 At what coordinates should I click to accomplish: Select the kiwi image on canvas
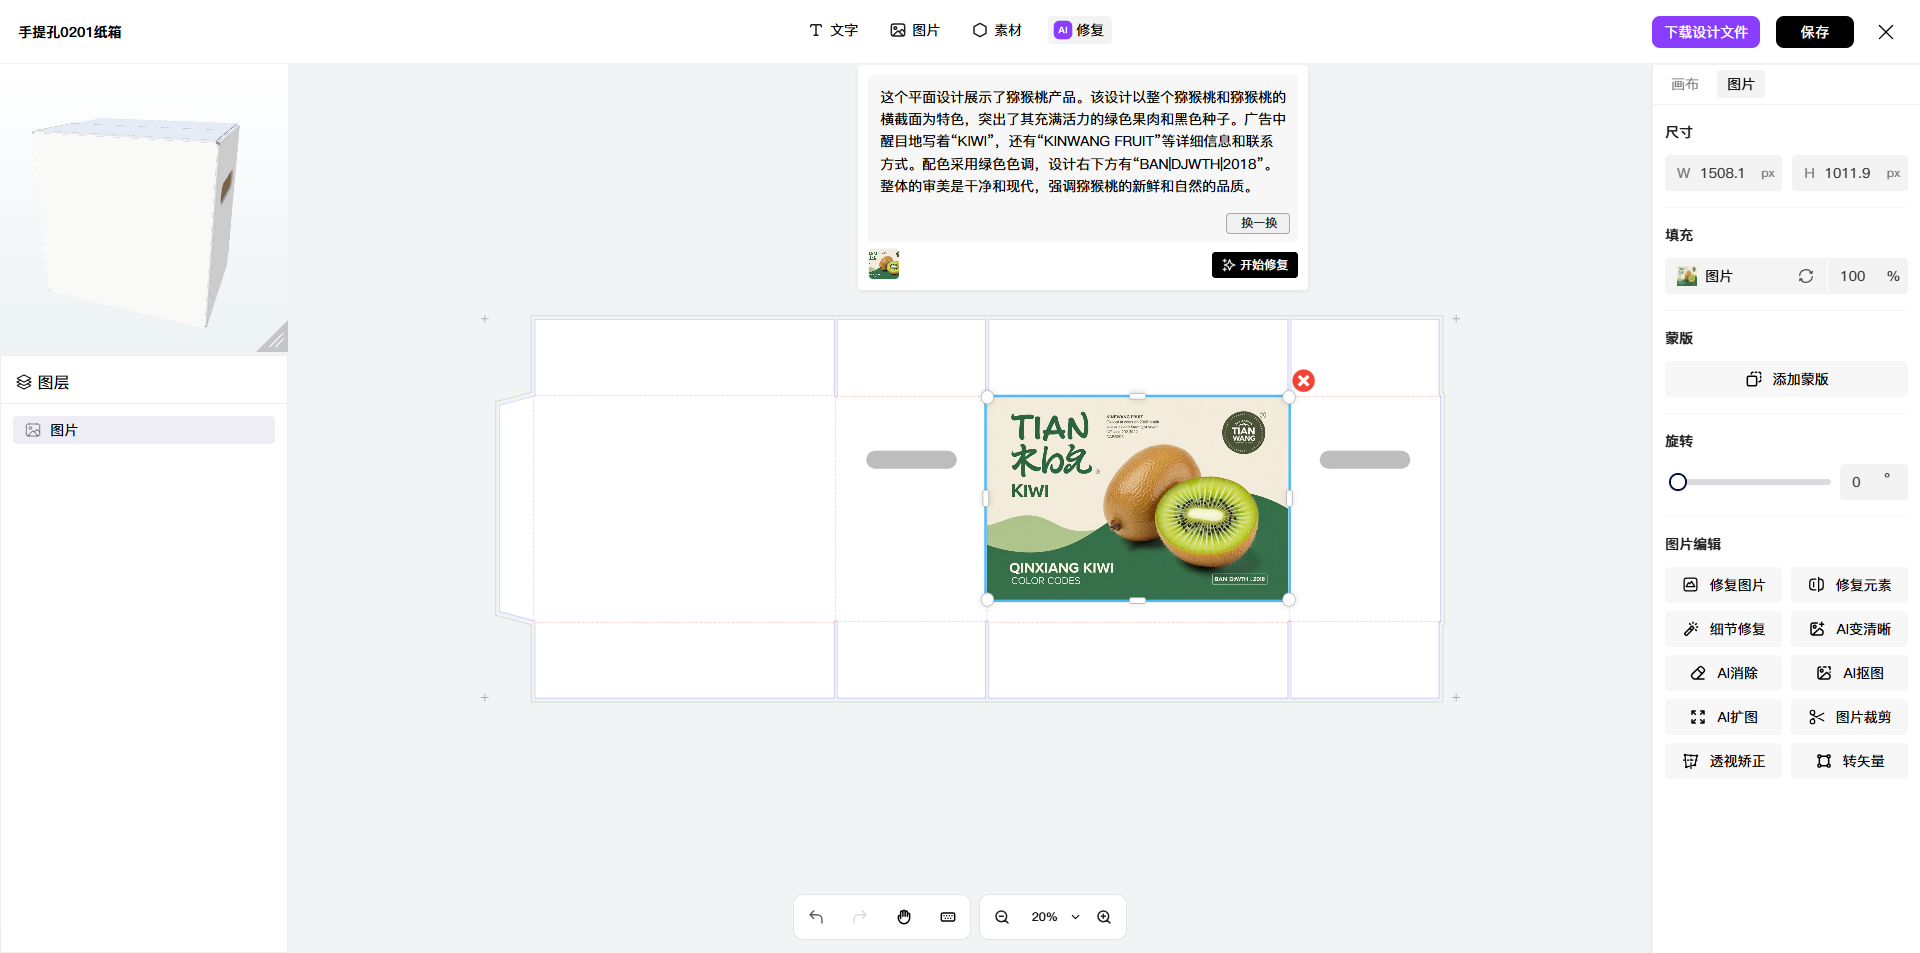[1138, 499]
